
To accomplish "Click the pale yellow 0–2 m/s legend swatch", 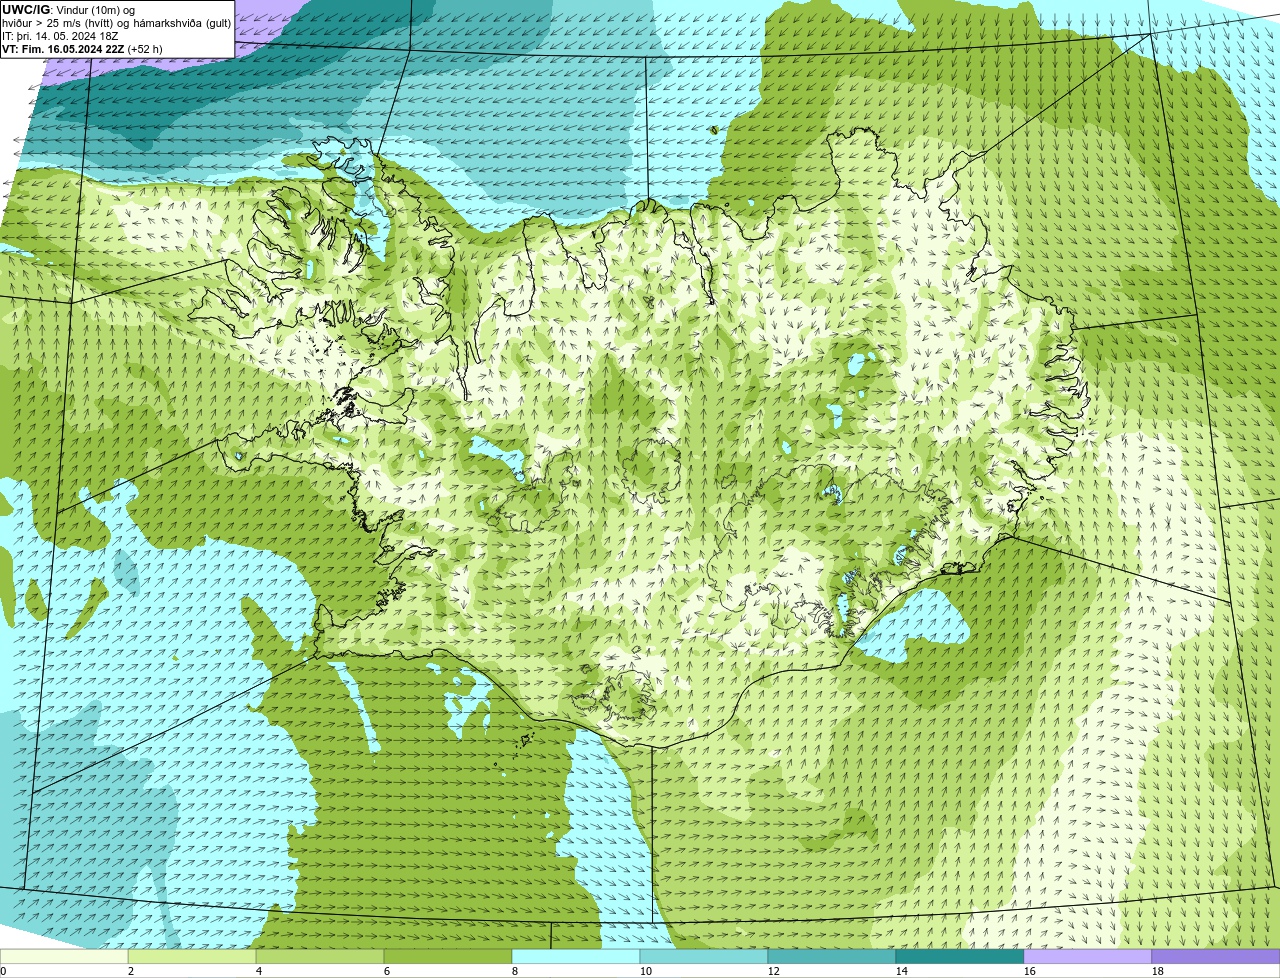I will coord(64,957).
